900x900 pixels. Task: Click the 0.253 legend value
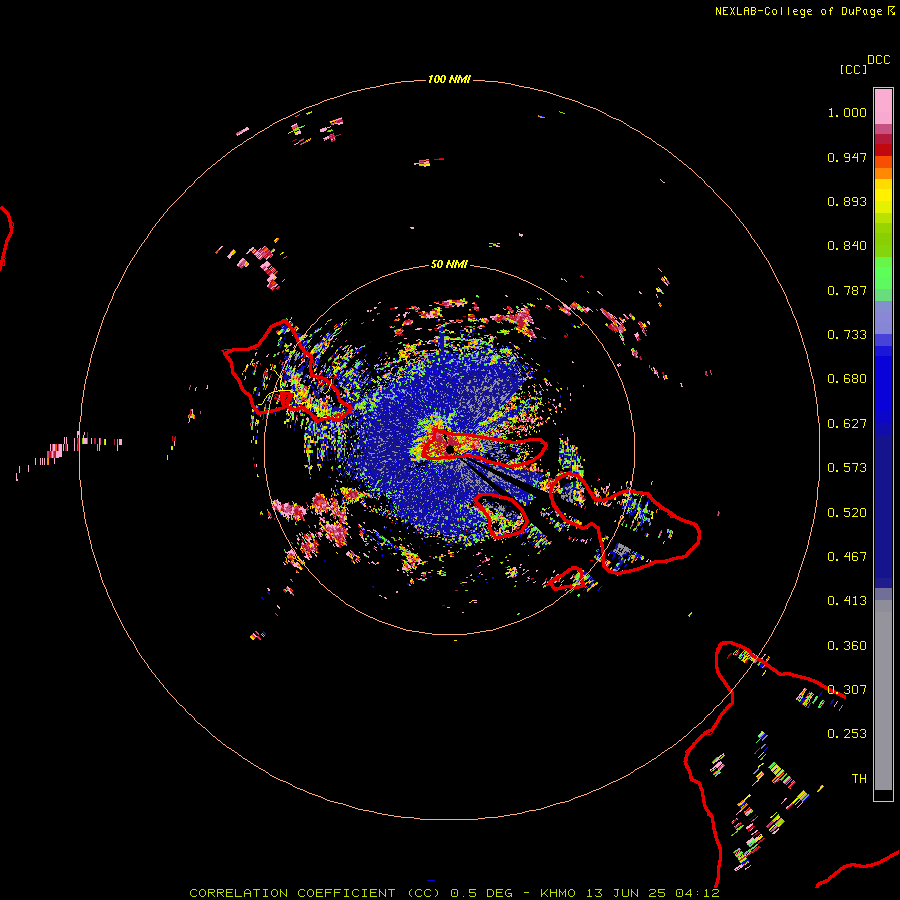click(x=847, y=734)
